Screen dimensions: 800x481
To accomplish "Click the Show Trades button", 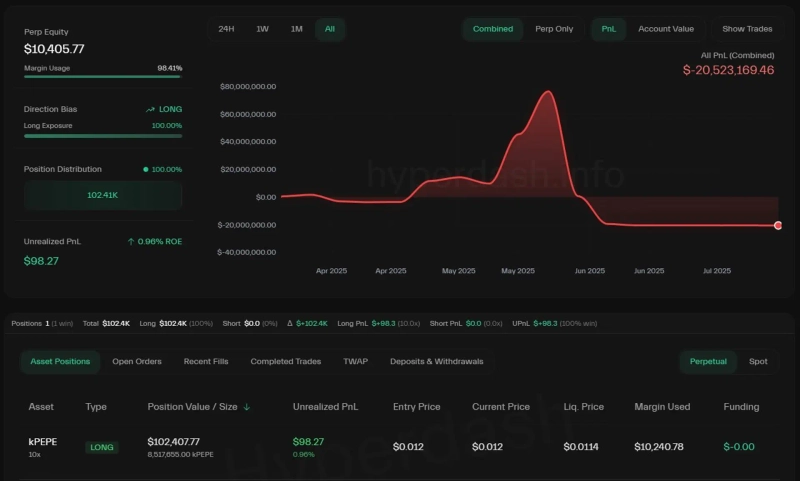I will [x=747, y=29].
